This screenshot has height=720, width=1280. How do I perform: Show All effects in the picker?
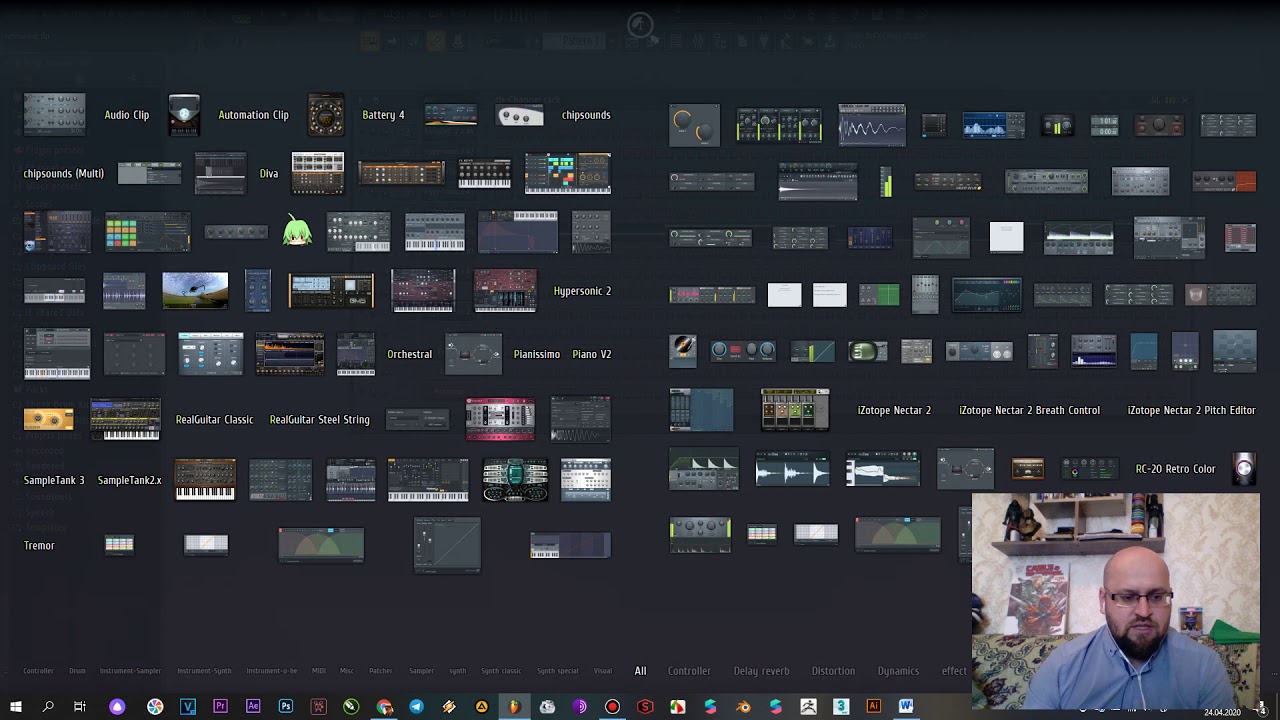[x=640, y=671]
